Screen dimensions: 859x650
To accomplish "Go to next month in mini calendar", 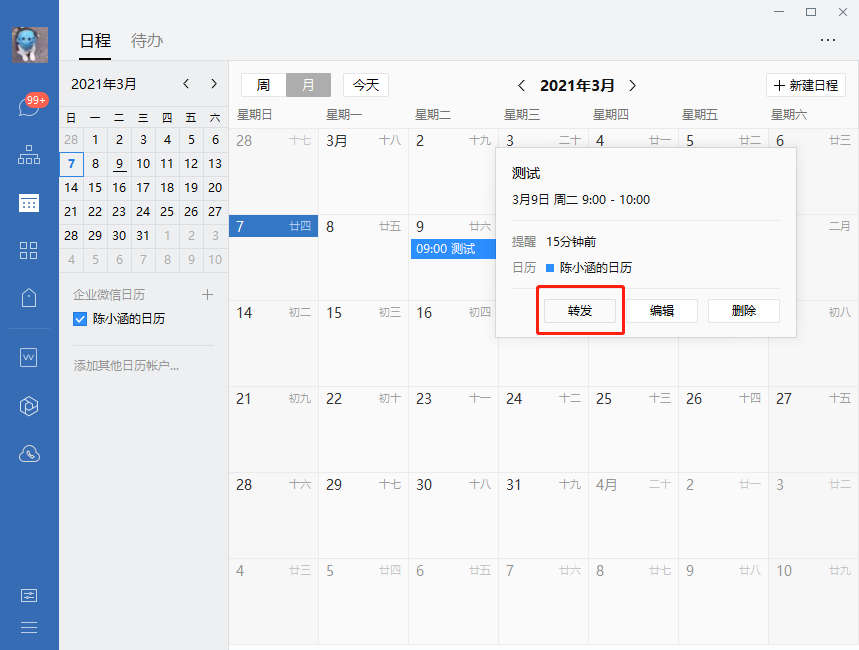I will pos(213,84).
